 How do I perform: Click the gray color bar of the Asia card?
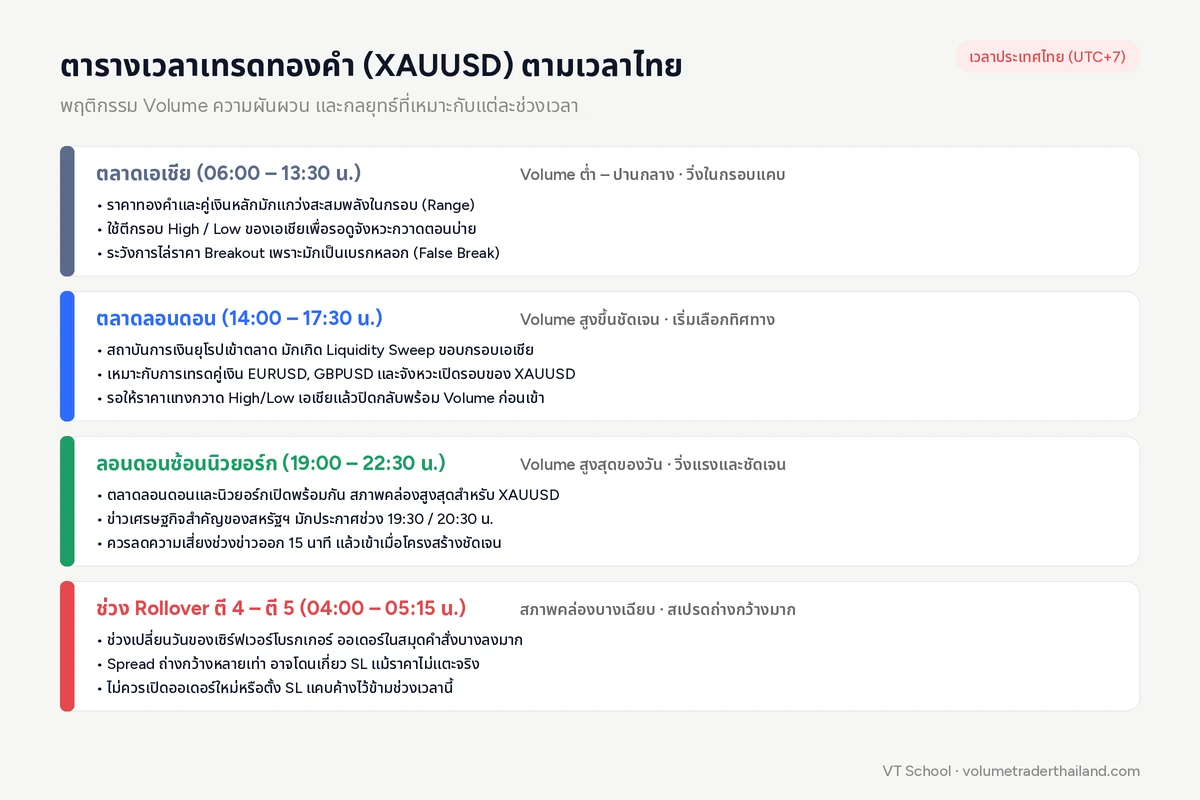click(67, 211)
